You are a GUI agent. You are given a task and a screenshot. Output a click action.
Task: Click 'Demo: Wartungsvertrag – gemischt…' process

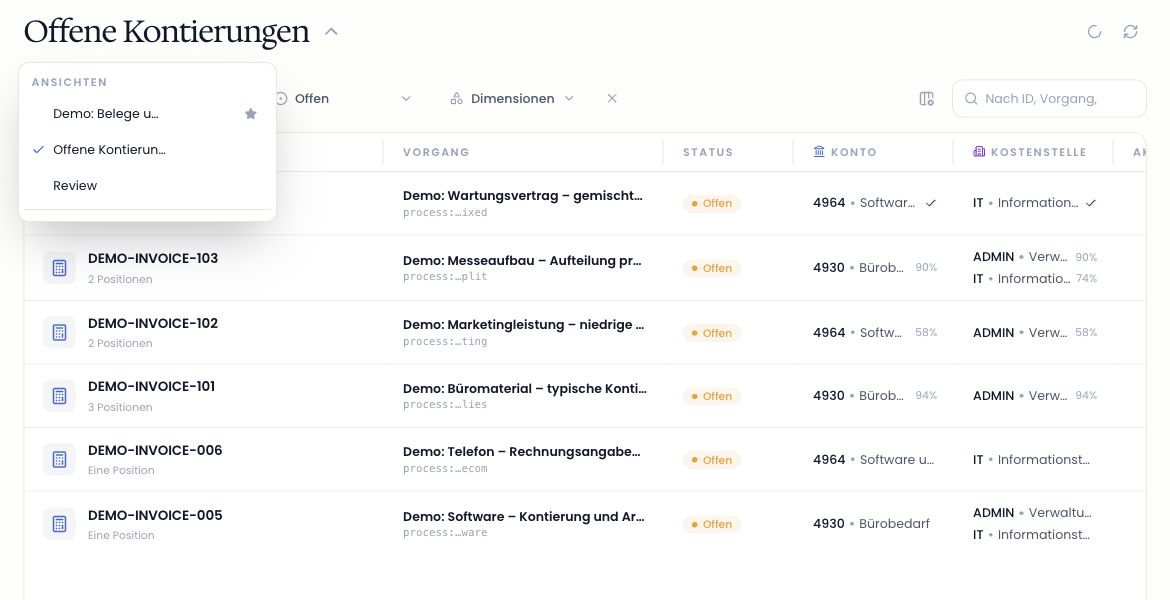pyautogui.click(x=522, y=196)
